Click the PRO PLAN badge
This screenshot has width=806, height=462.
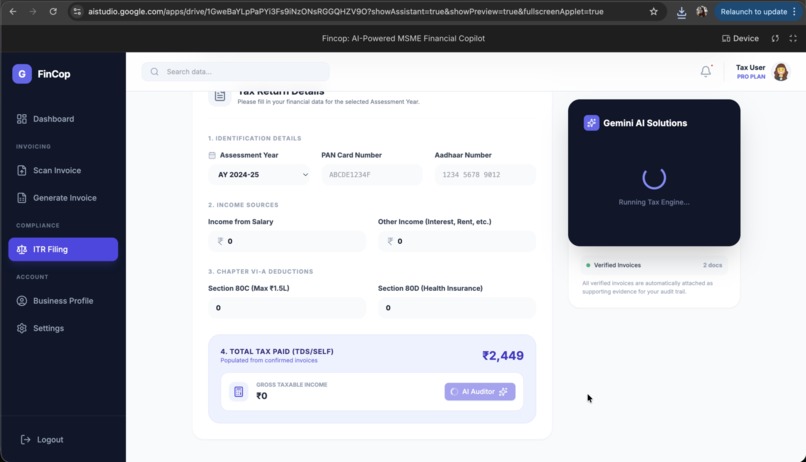click(x=751, y=77)
